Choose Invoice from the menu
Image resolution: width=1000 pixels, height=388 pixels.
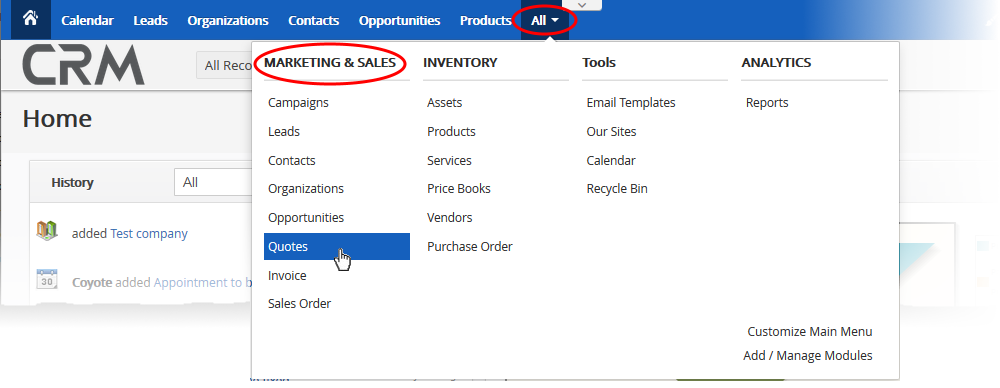click(287, 276)
